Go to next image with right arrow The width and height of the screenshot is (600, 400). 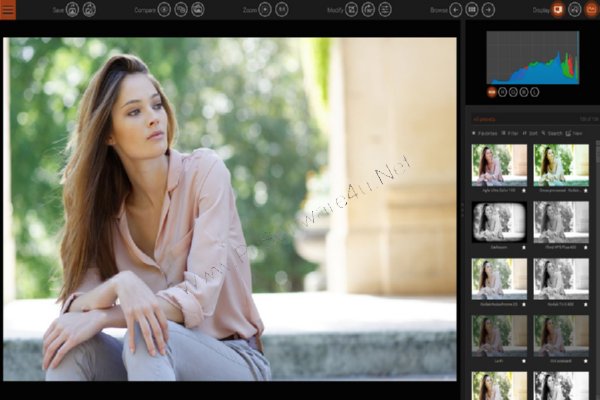tap(488, 10)
